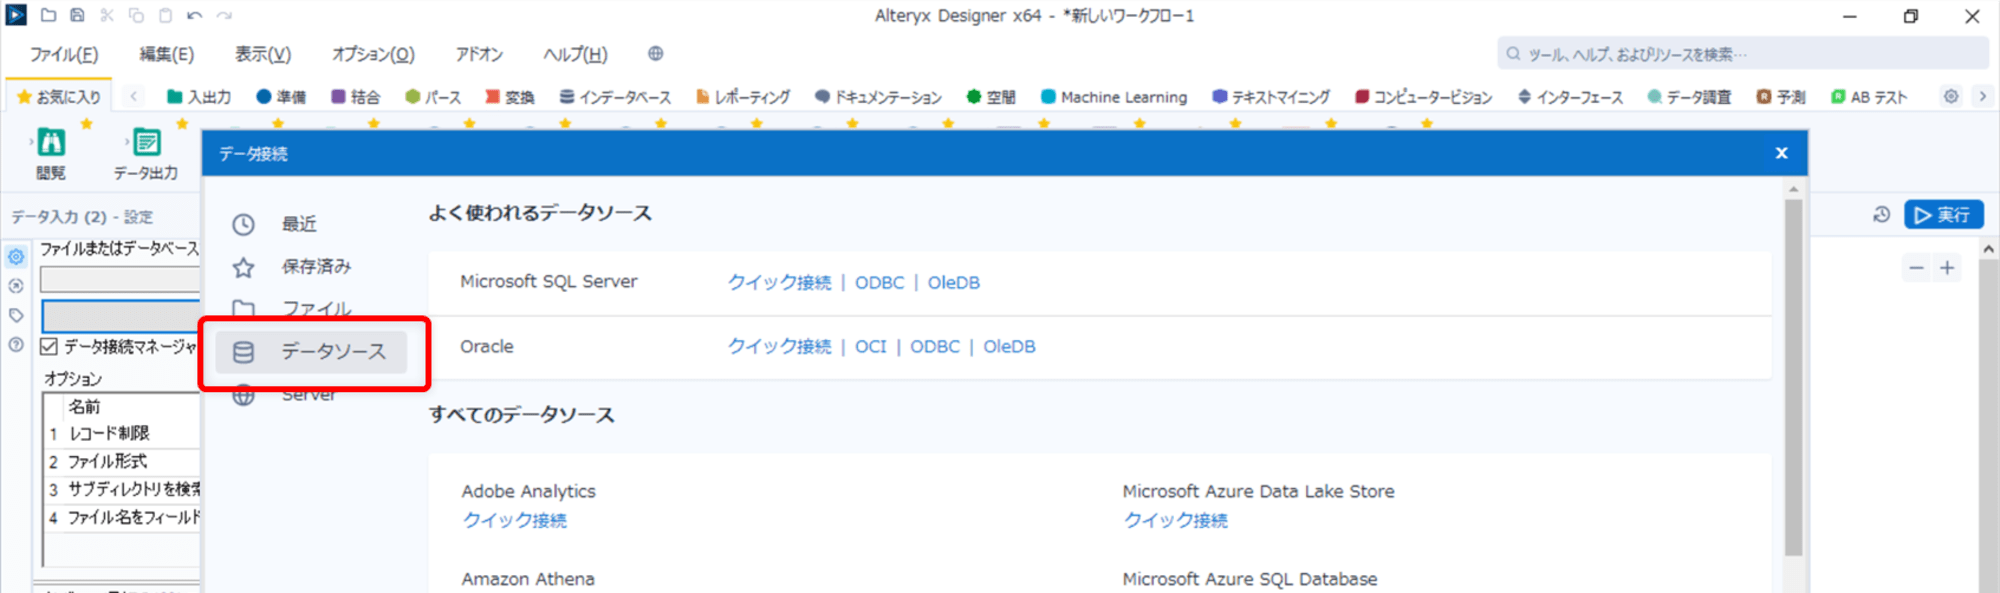Screen dimensions: 2000x593
Task: Click the Alteryx Designer logo icon
Action: (x=16, y=15)
